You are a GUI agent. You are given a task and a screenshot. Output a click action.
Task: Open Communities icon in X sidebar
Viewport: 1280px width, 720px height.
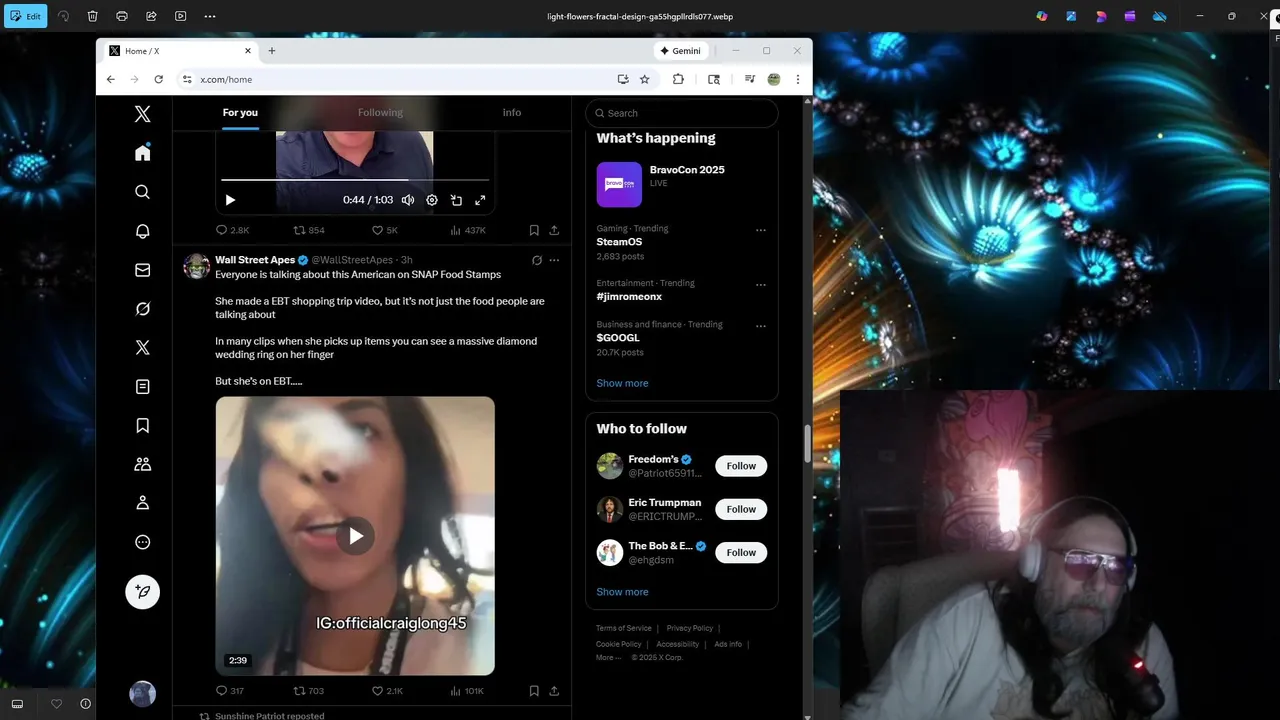(x=142, y=464)
